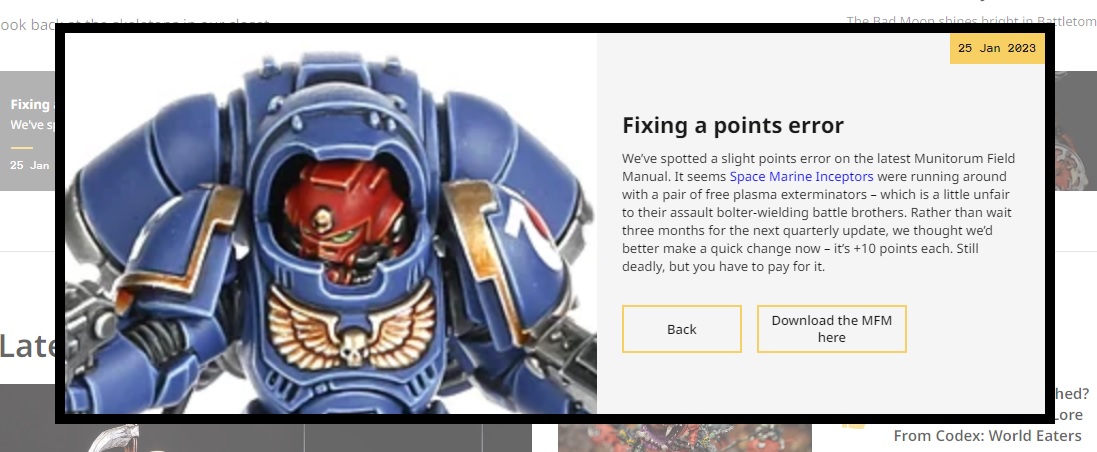Click the partially hidden "Late" section heading
The width and height of the screenshot is (1097, 452).
[x=28, y=346]
